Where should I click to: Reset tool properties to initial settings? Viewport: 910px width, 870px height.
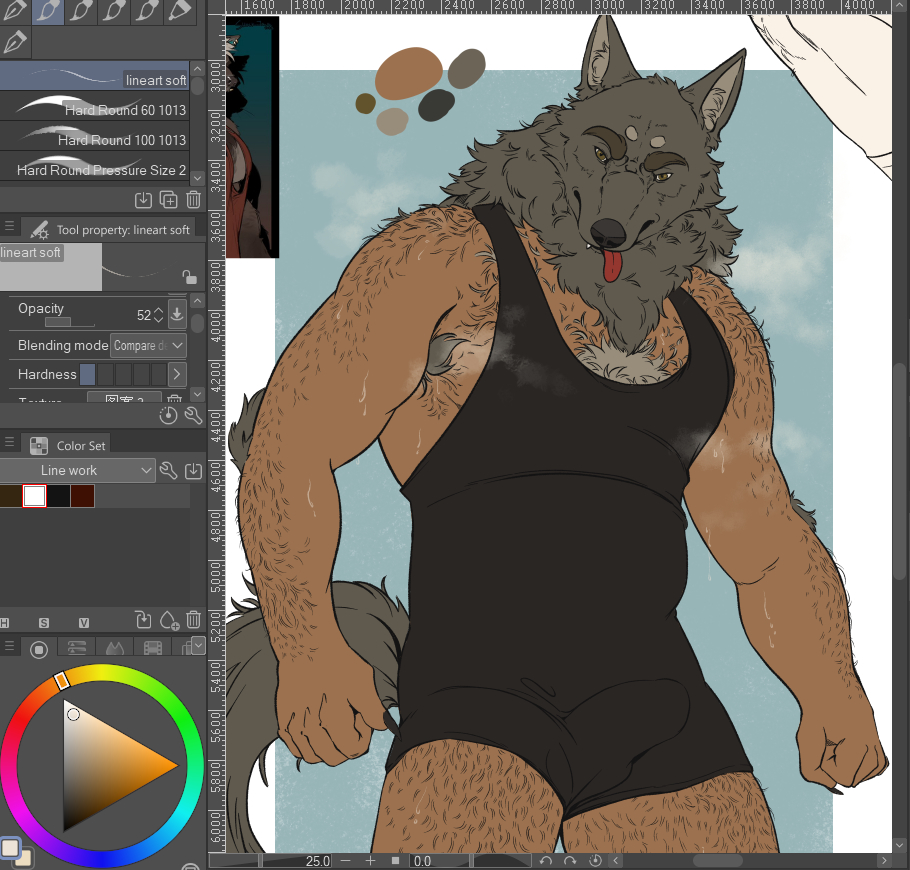tap(168, 415)
